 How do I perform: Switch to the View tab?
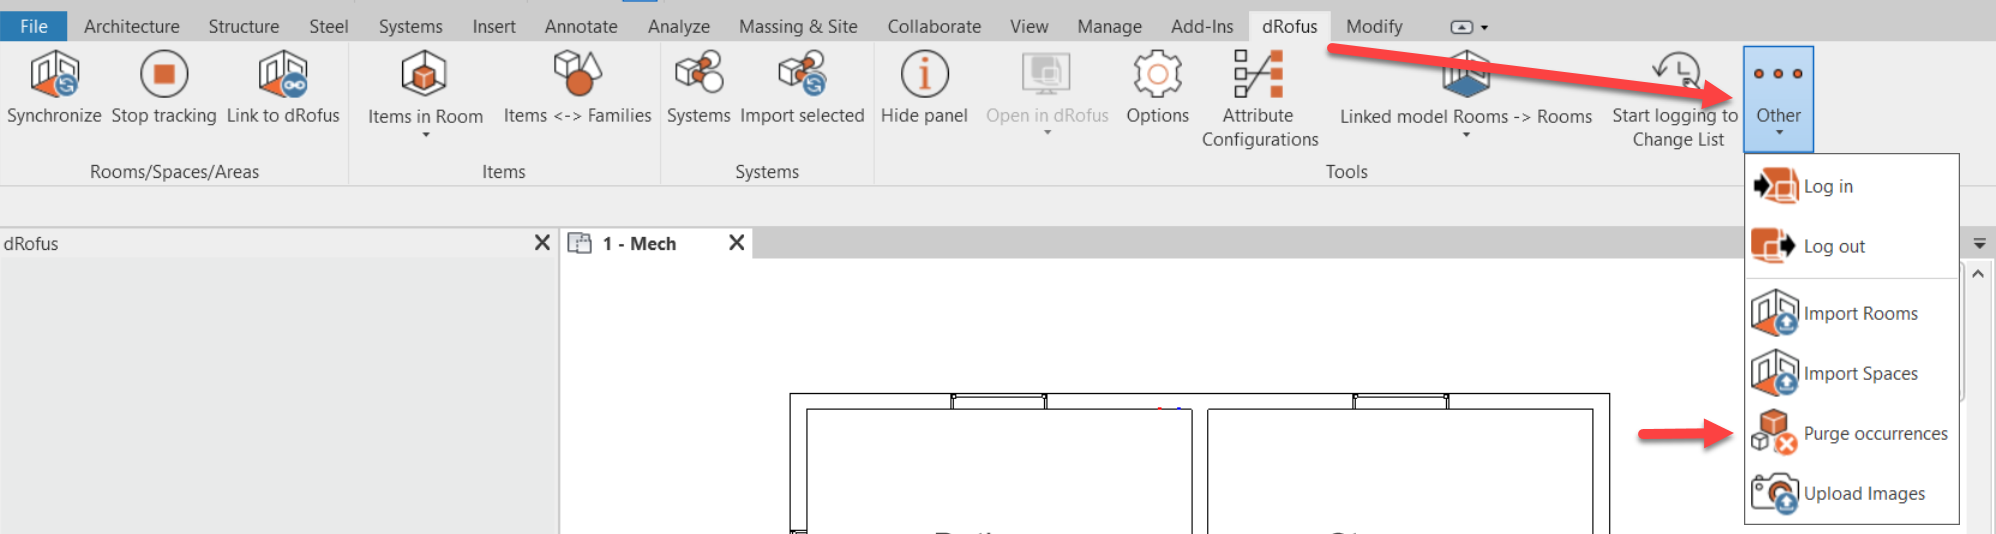pos(1029,26)
